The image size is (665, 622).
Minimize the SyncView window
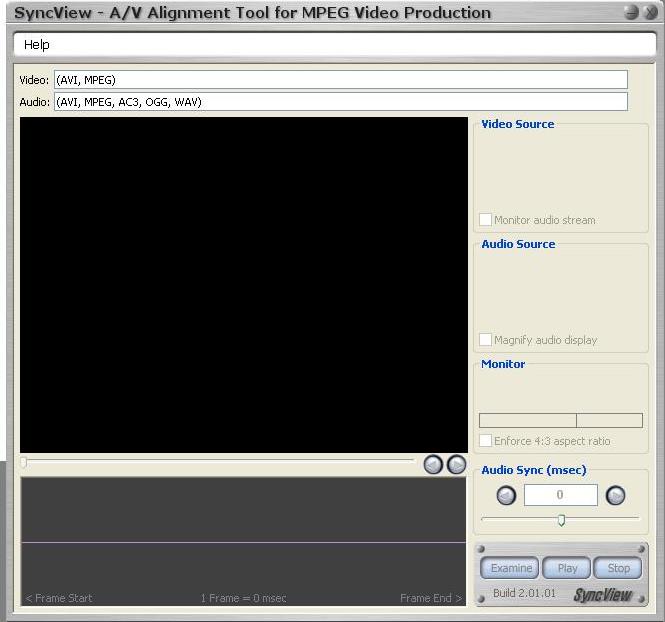(x=631, y=12)
